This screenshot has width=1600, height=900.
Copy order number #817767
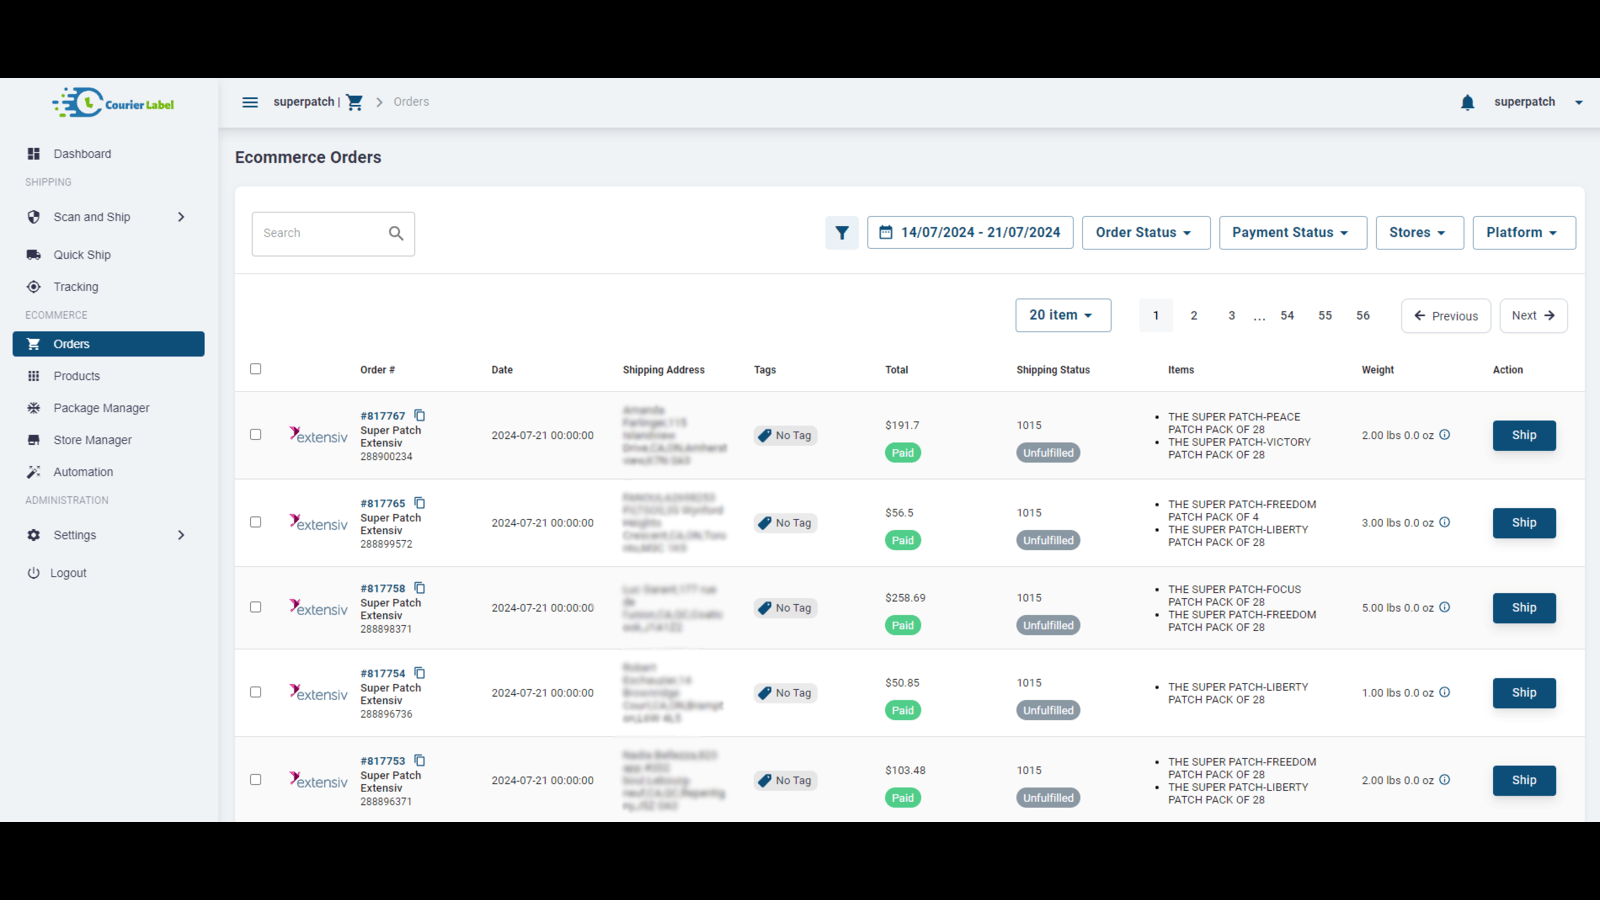click(420, 415)
